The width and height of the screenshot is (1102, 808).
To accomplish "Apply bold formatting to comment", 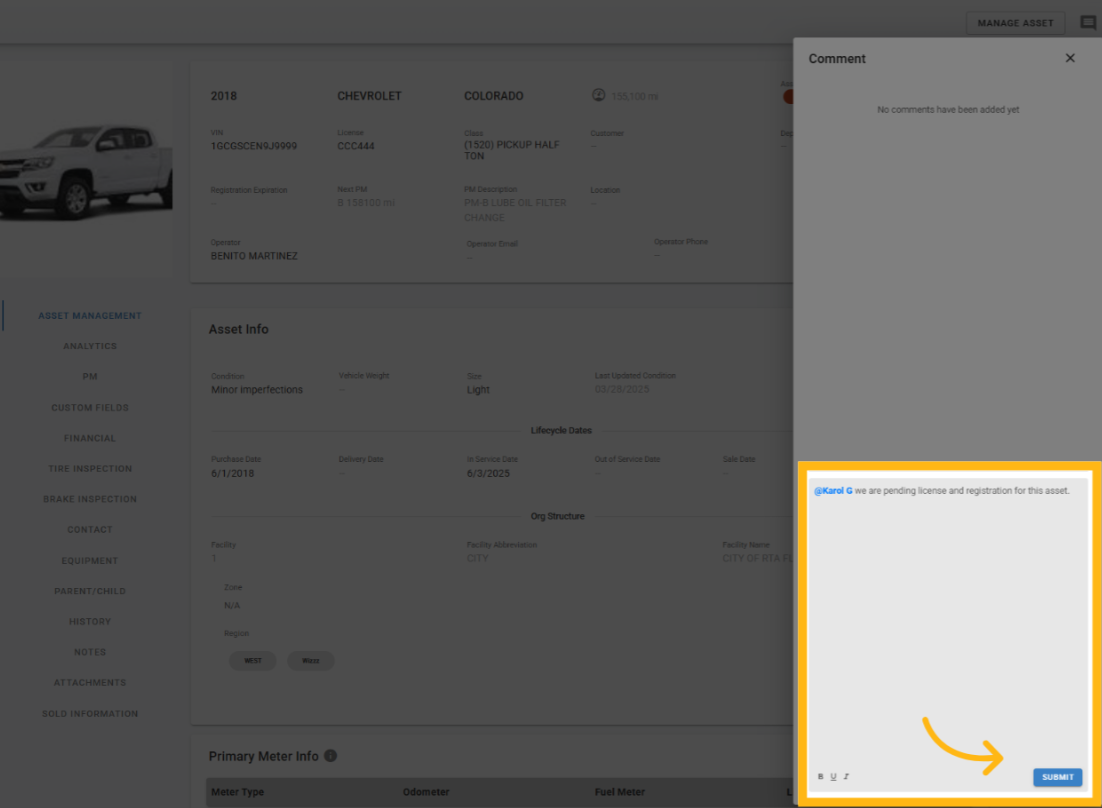I will [821, 777].
